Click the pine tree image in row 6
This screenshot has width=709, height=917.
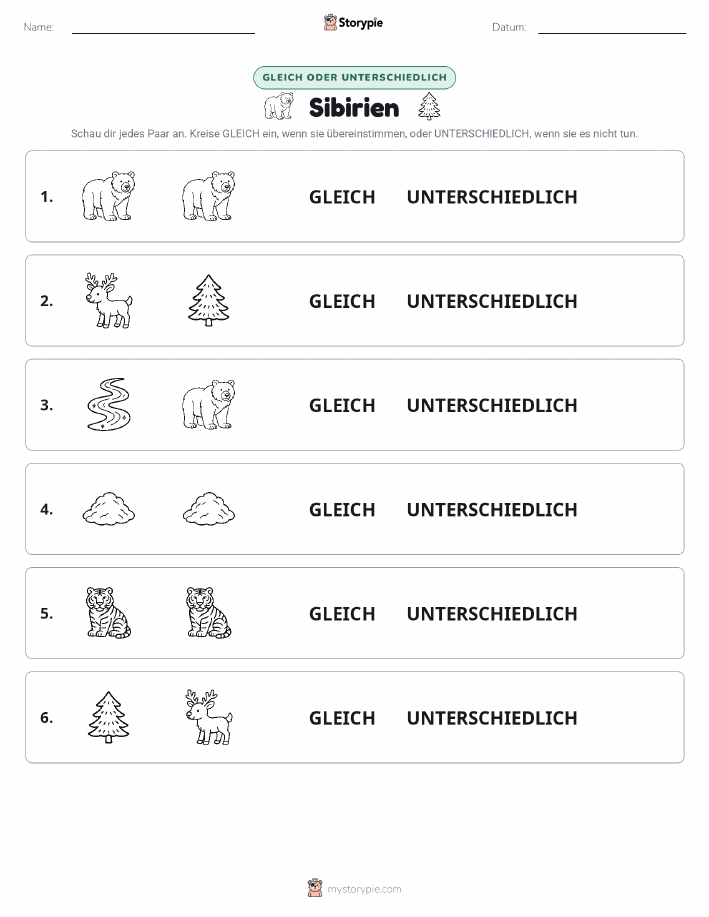(x=108, y=716)
